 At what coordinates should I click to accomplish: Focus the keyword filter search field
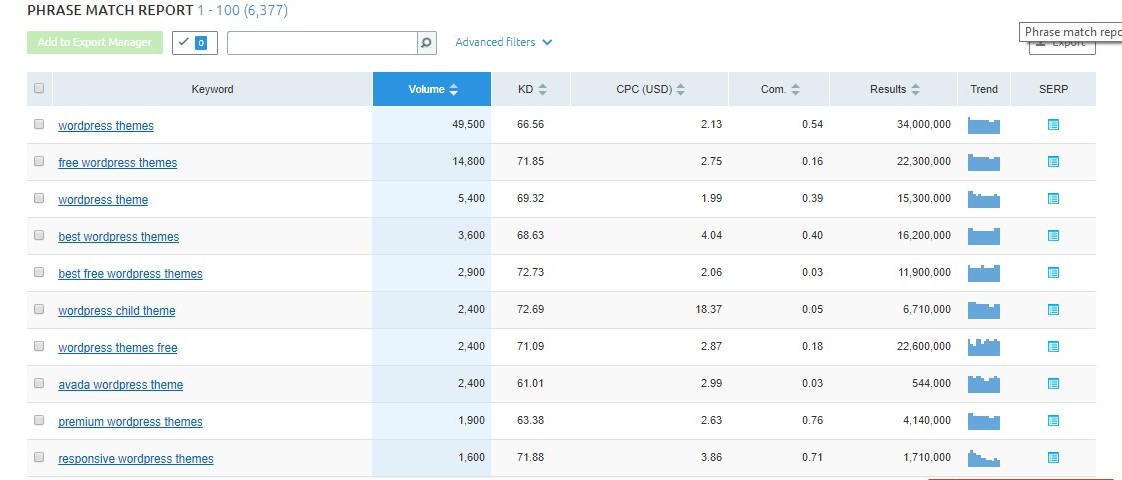(322, 43)
